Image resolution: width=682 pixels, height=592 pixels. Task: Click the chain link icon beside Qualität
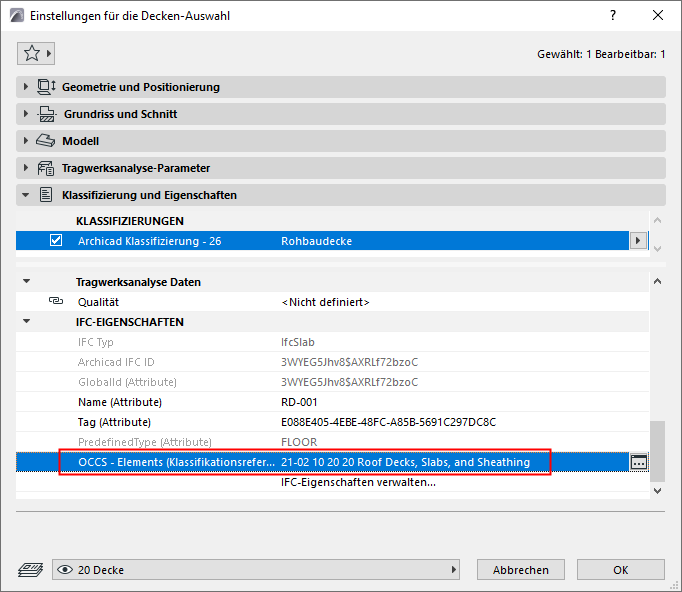[56, 301]
